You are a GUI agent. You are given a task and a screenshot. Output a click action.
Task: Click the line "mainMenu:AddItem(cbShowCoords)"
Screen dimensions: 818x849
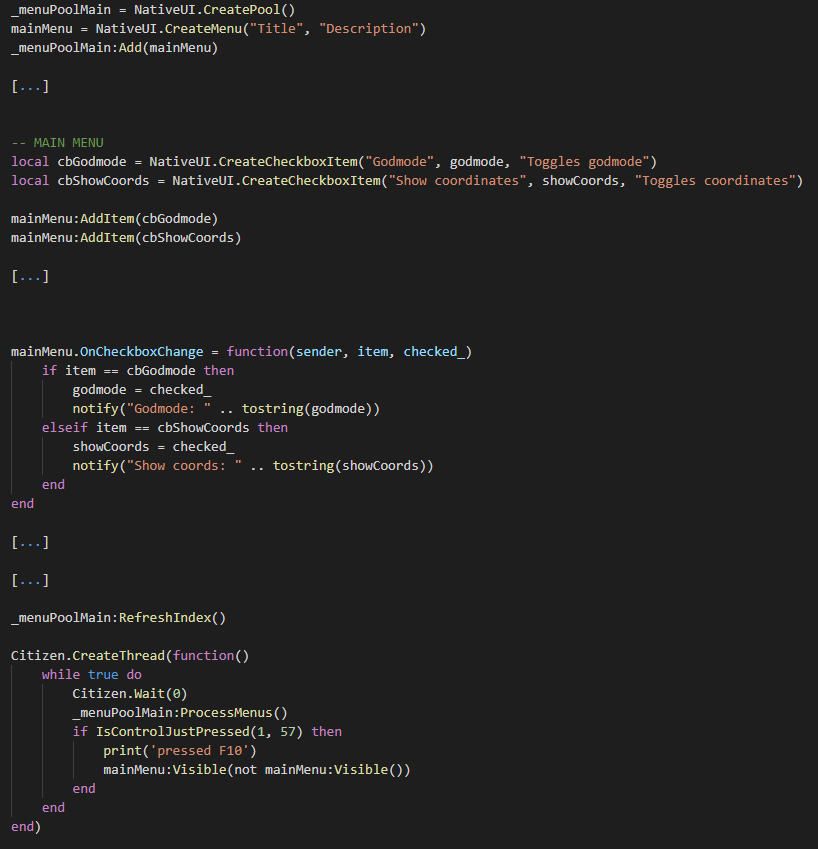126,237
